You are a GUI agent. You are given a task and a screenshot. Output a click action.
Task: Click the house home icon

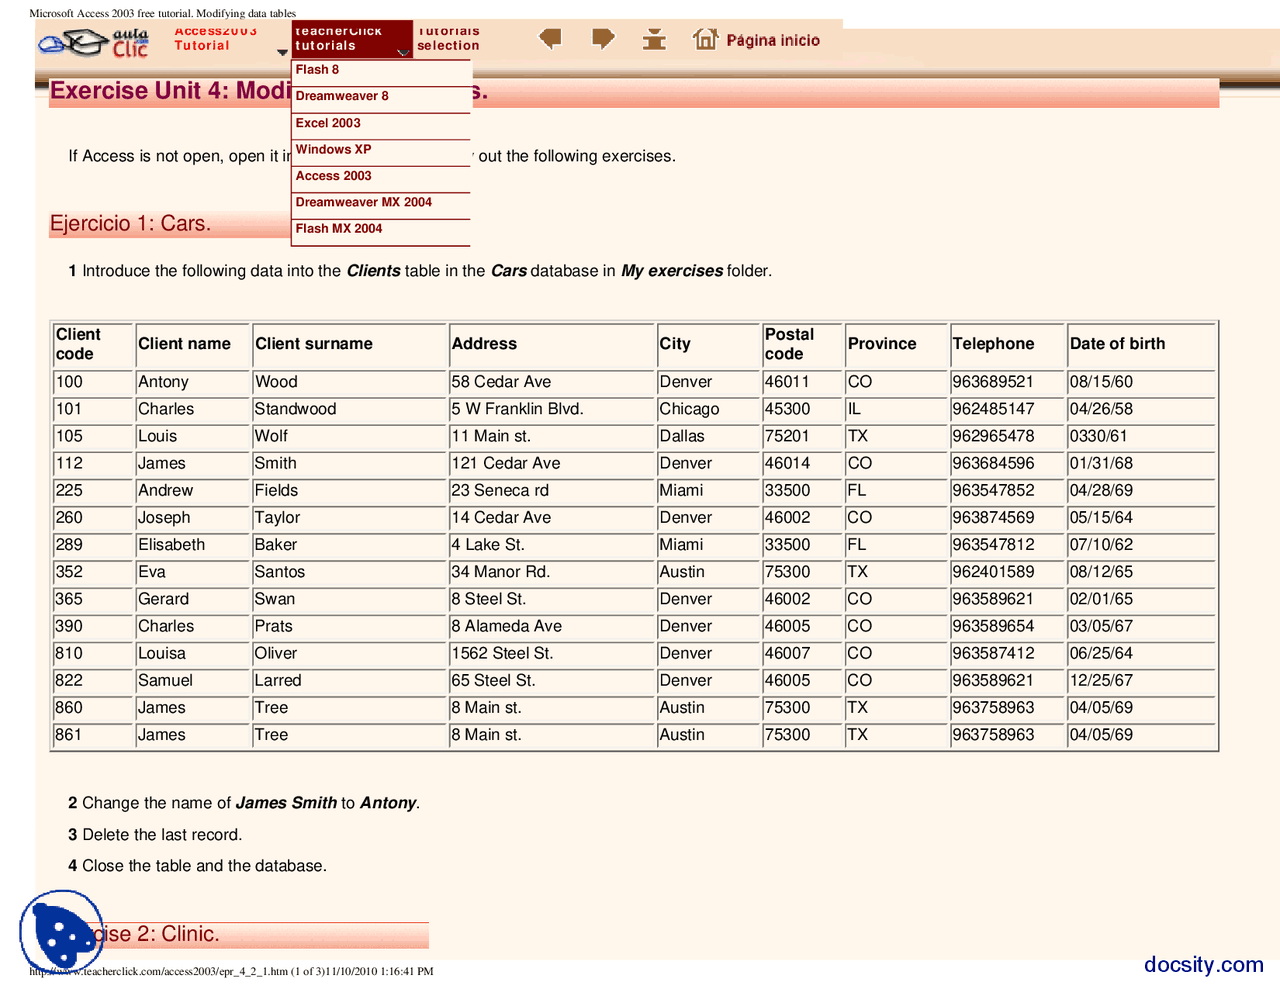coord(705,39)
